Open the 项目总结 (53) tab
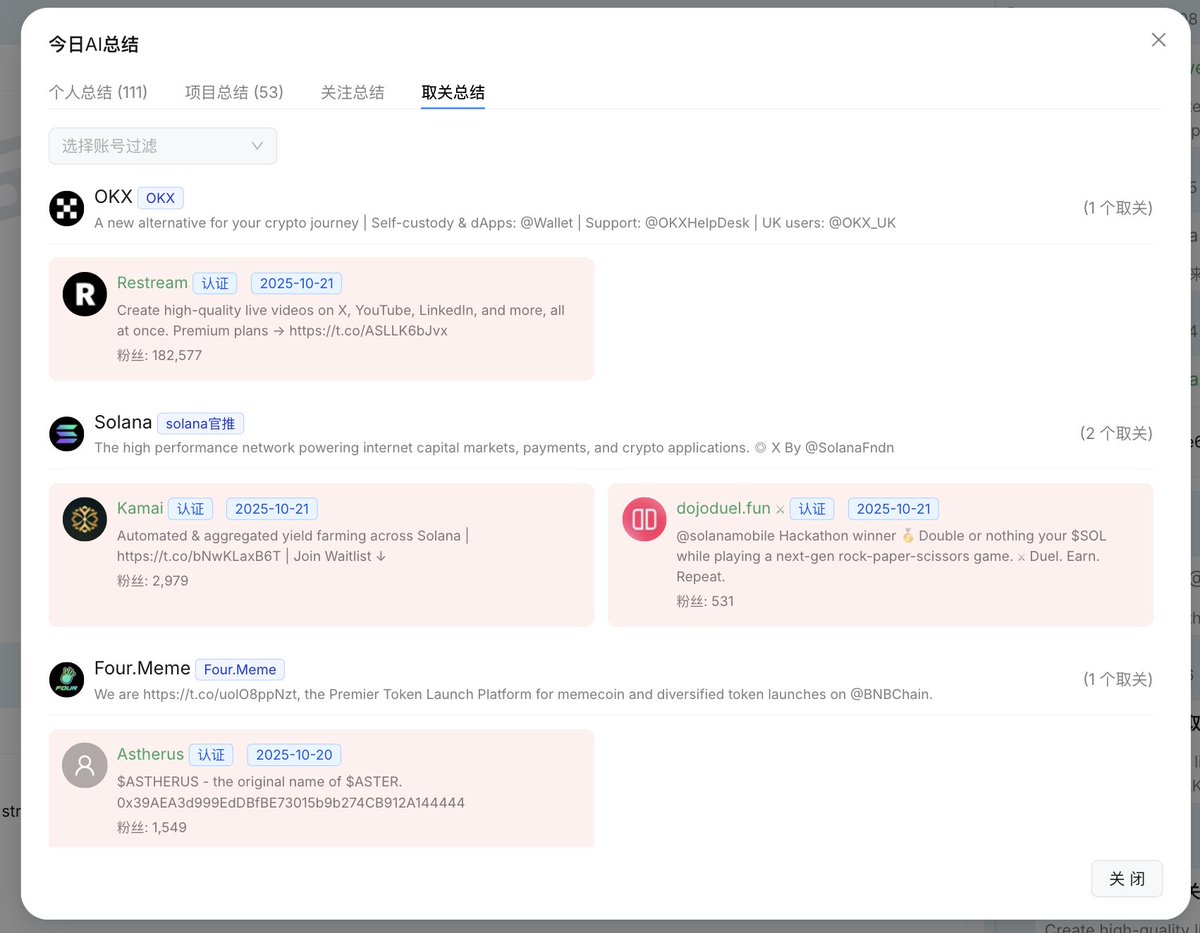1200x933 pixels. 234,92
